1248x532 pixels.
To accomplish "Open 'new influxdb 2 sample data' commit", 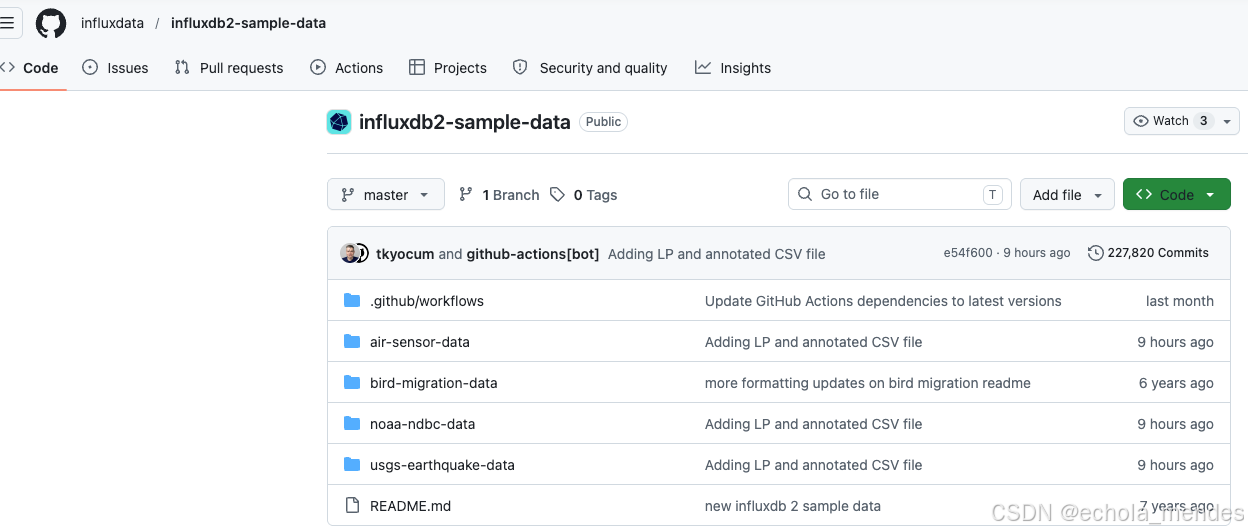I will [x=793, y=506].
